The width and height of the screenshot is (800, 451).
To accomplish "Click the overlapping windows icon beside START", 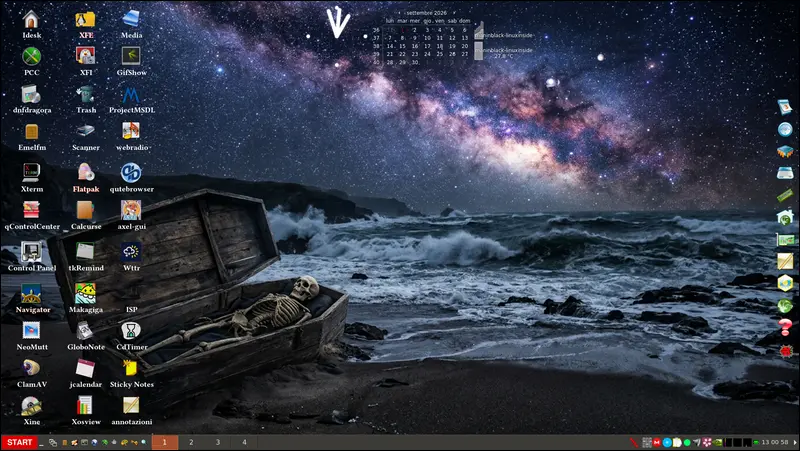I will tap(53, 442).
